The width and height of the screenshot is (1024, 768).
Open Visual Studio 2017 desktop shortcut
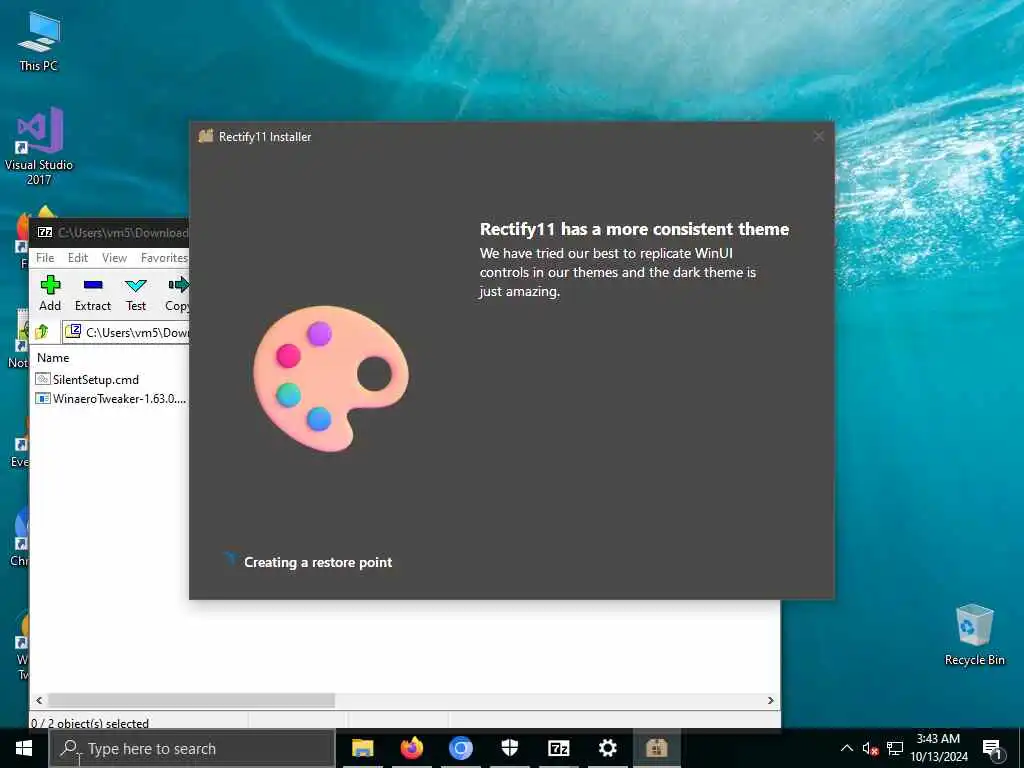(x=39, y=146)
